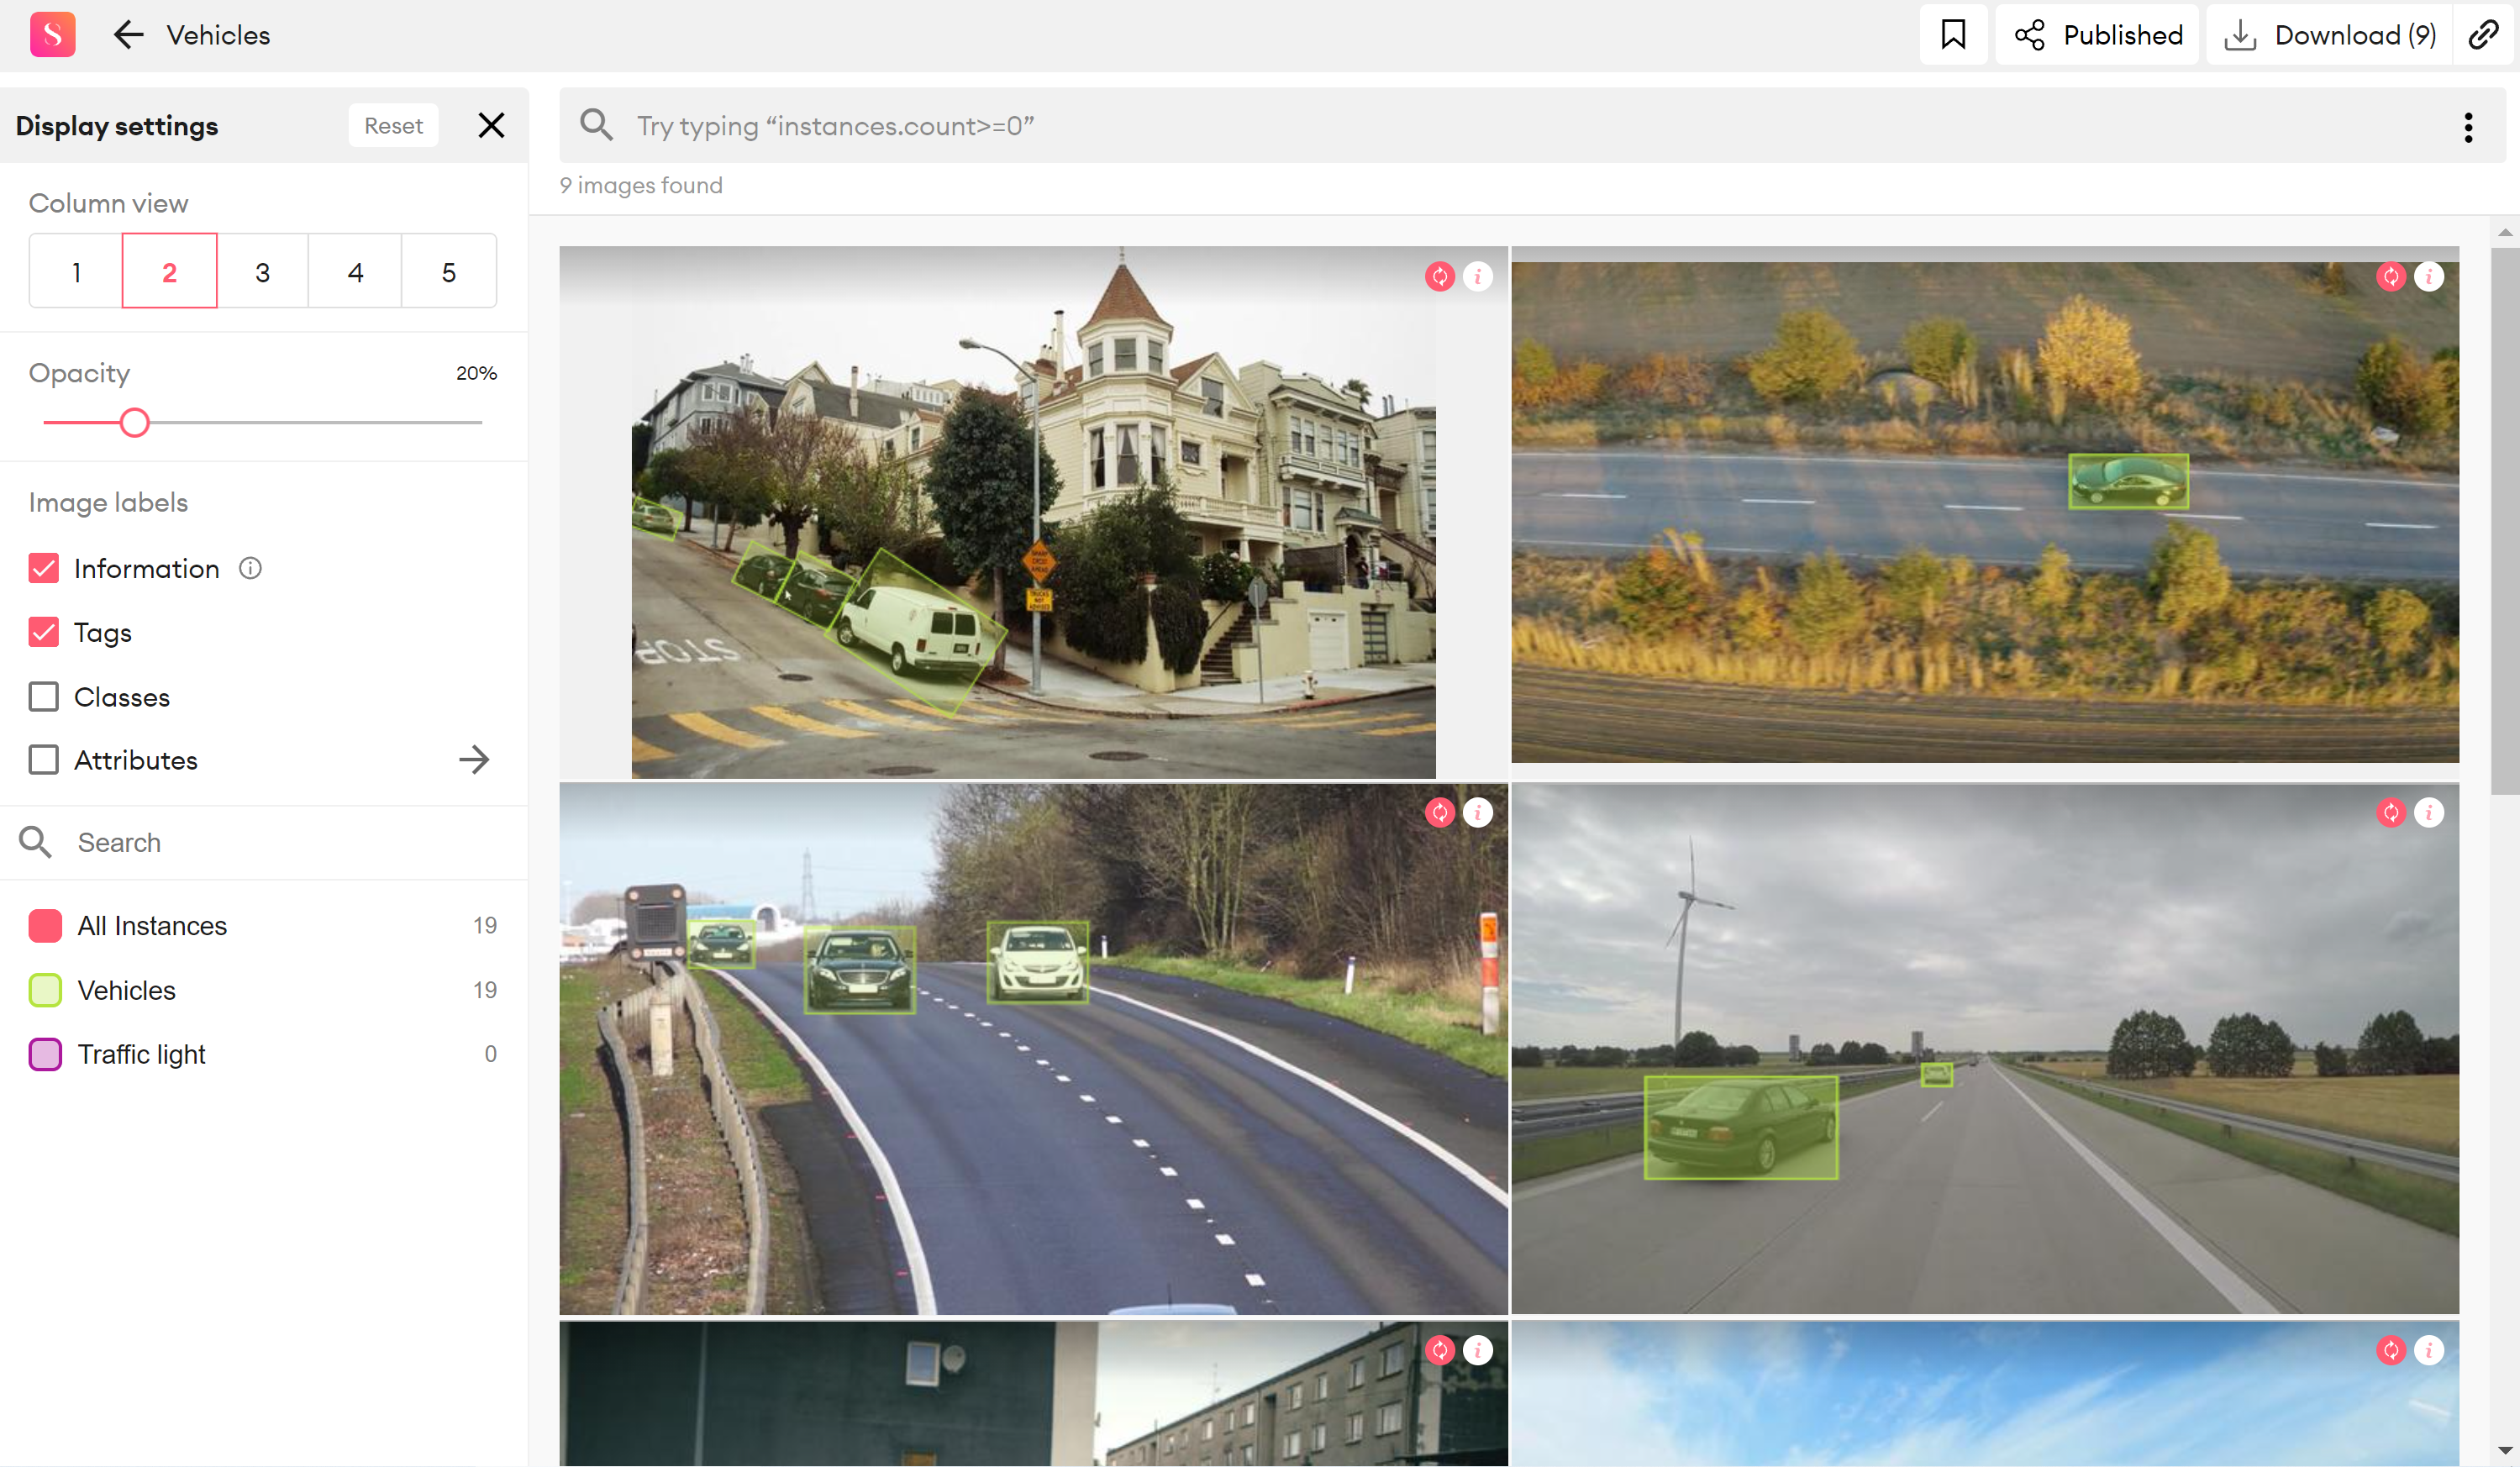The width and height of the screenshot is (2520, 1467).
Task: Click the gallery scrollbar up arrow
Action: point(2504,232)
